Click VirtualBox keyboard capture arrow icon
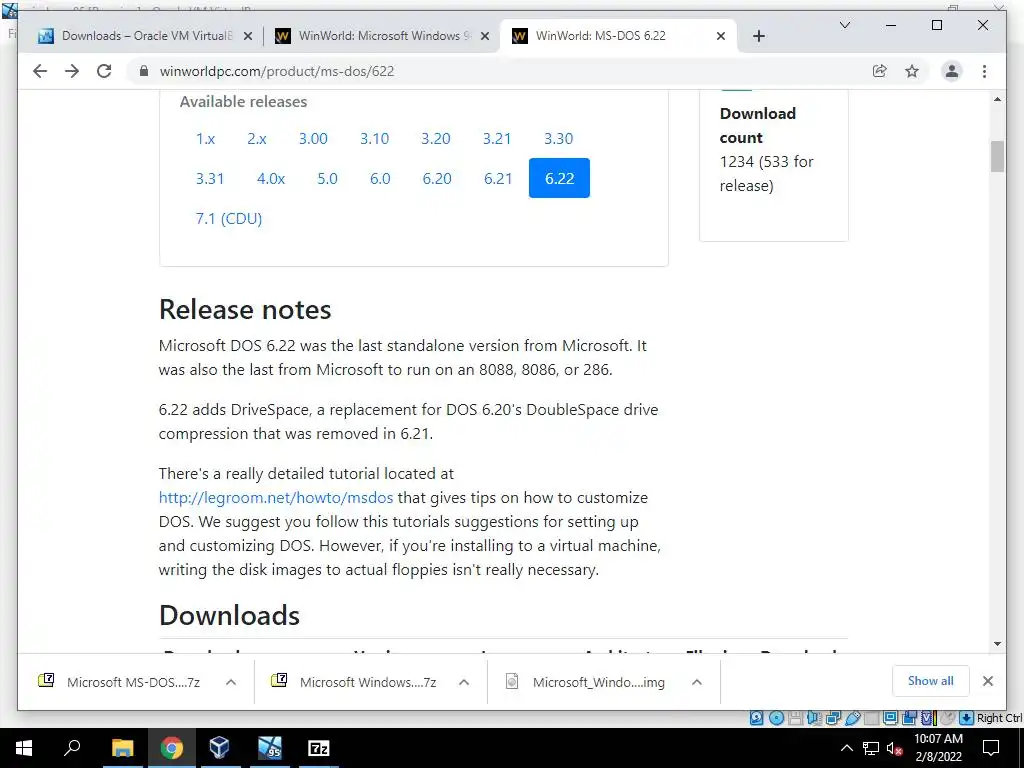The width and height of the screenshot is (1024, 768). coord(966,718)
